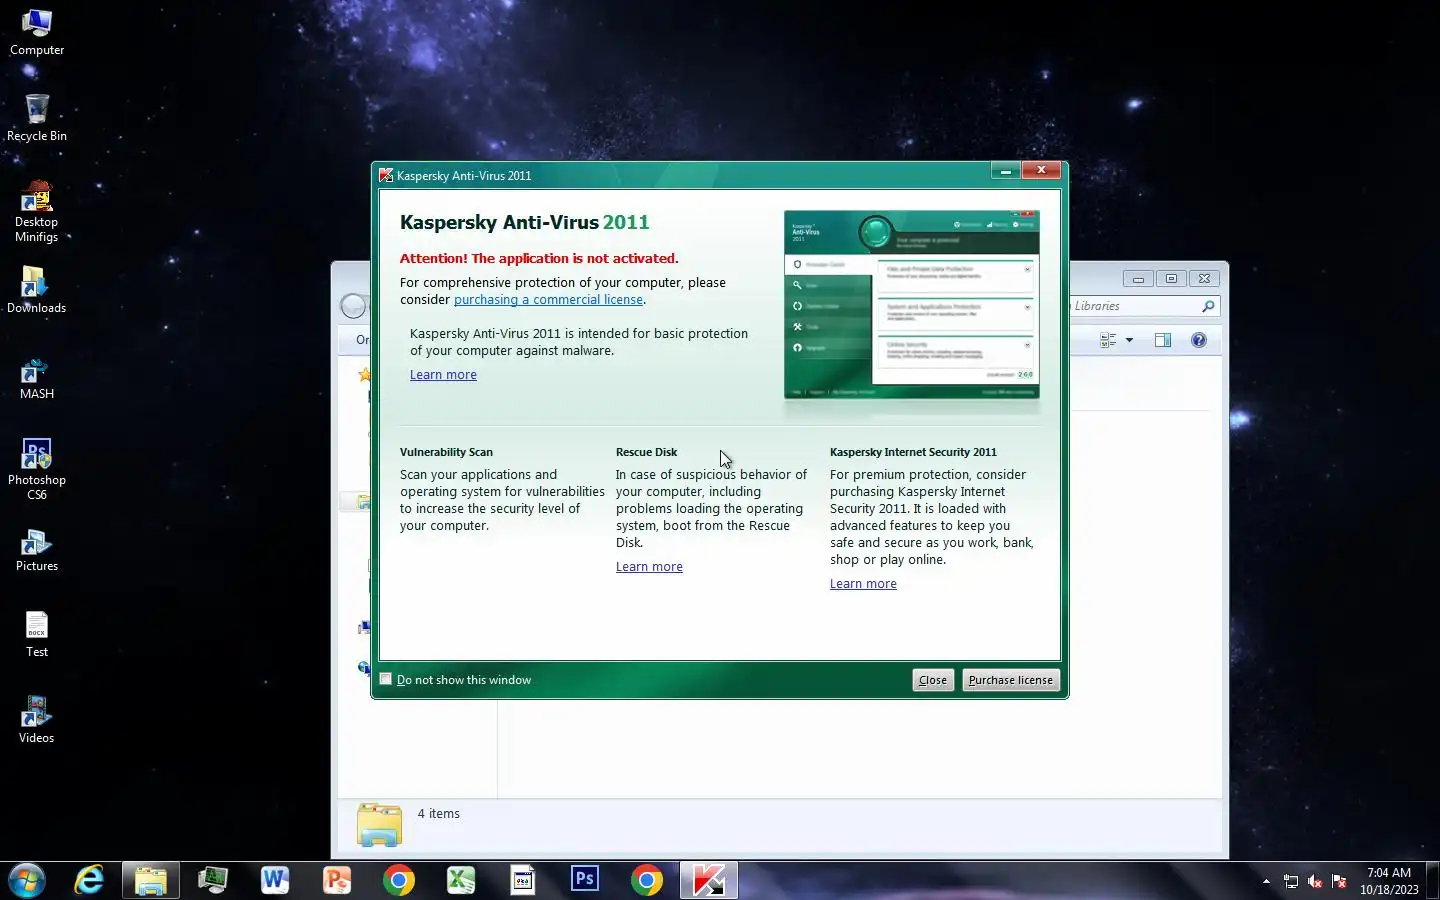The width and height of the screenshot is (1440, 900).
Task: Open Photoshop from the taskbar
Action: pos(585,880)
